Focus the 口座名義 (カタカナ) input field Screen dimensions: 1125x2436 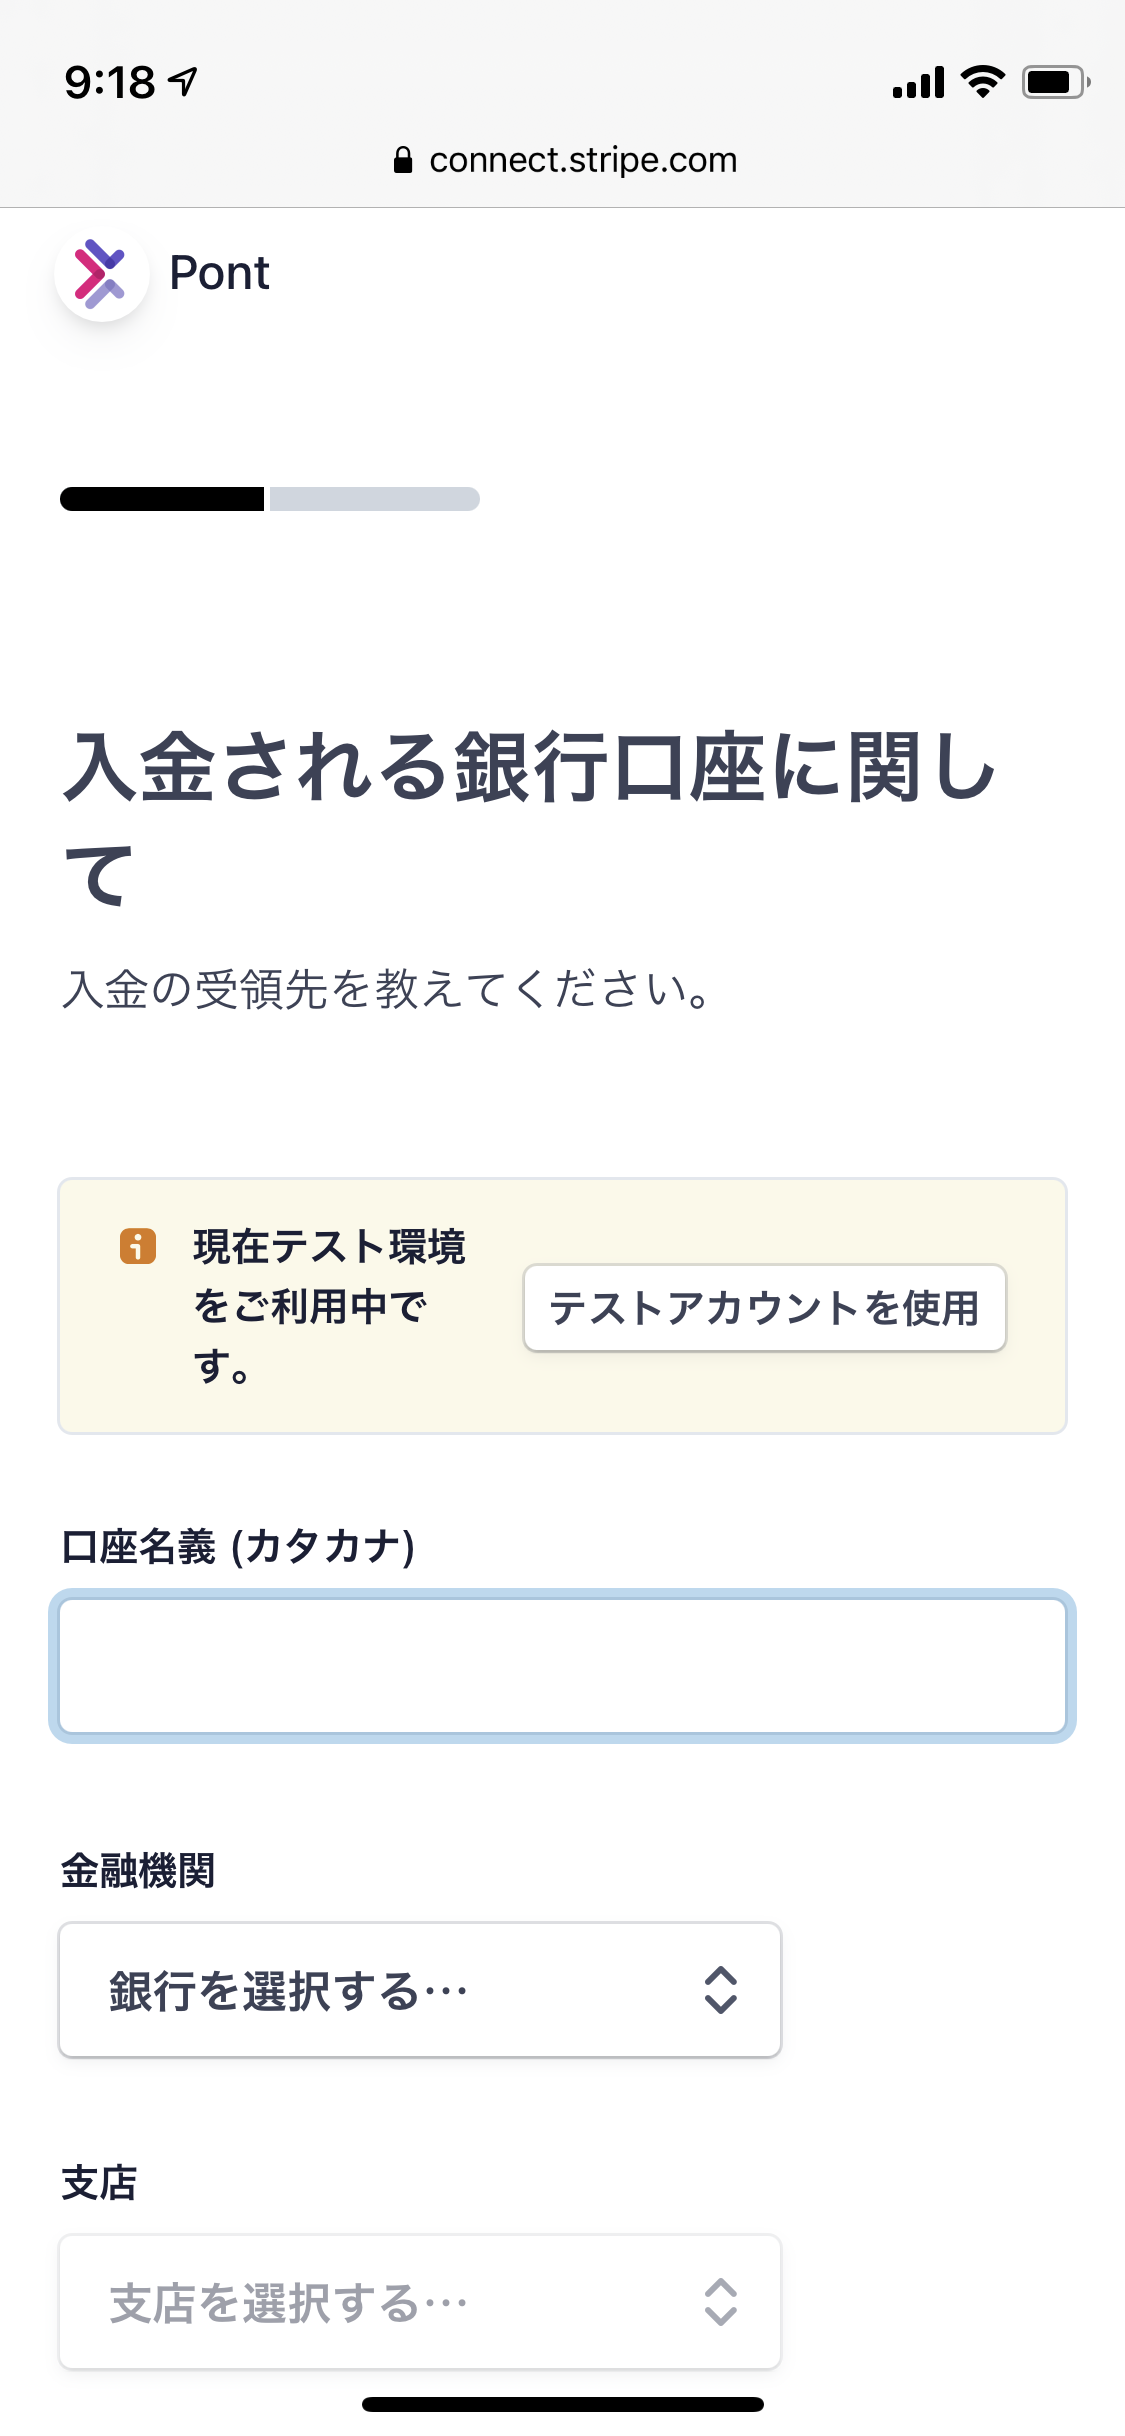click(563, 1666)
